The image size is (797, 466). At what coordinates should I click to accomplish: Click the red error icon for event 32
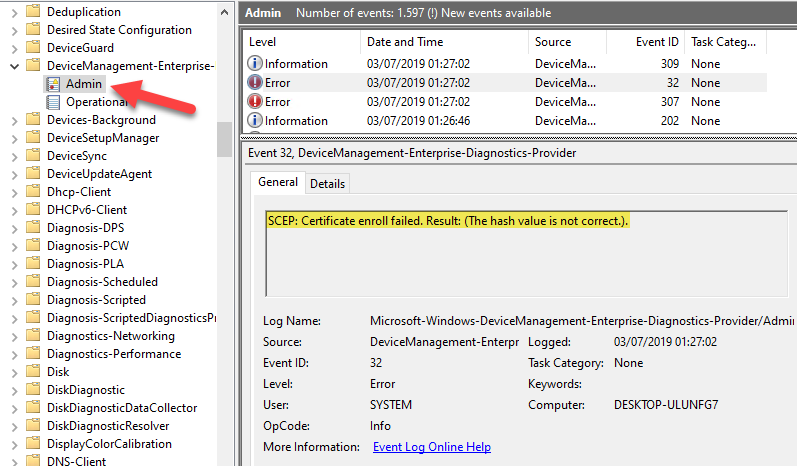tap(256, 83)
